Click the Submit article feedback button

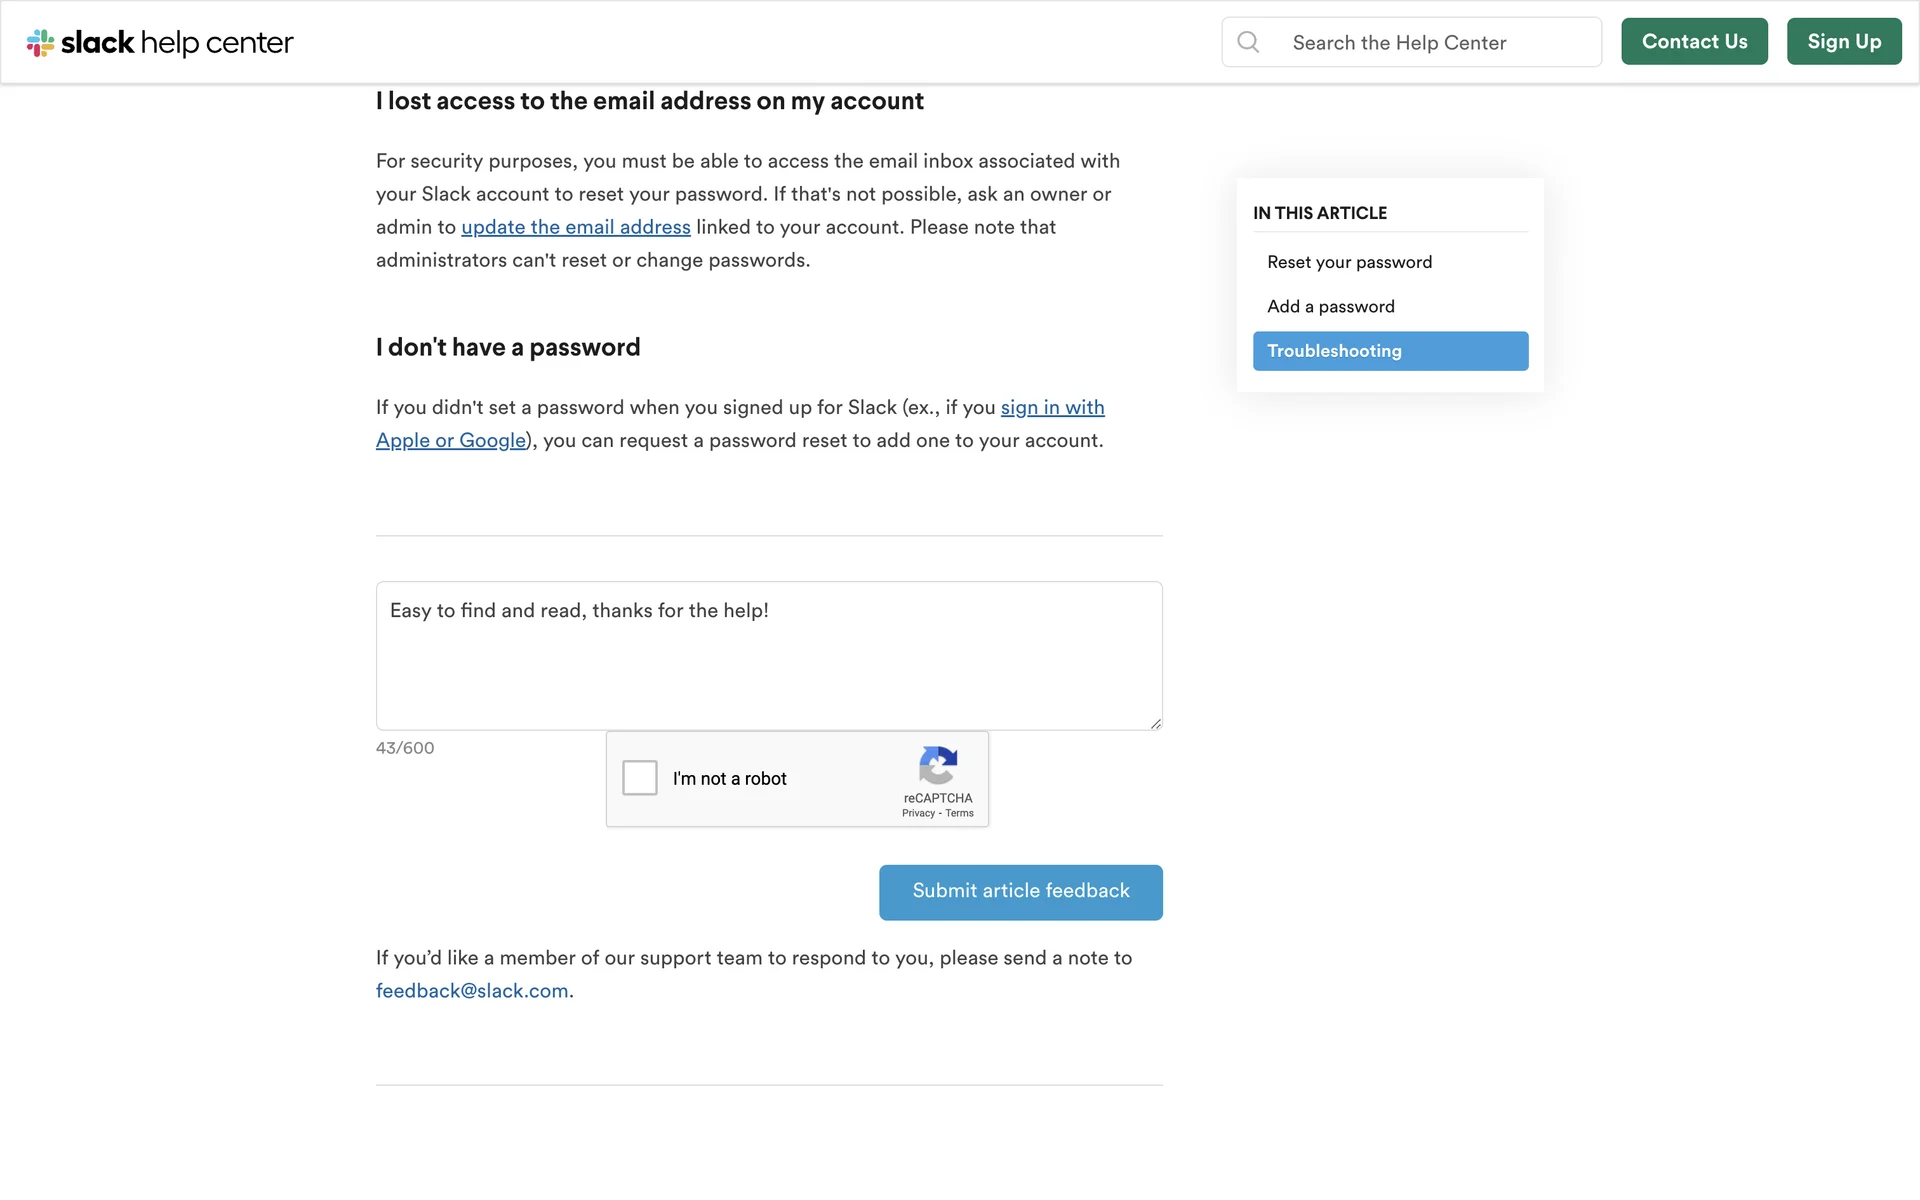1020,892
